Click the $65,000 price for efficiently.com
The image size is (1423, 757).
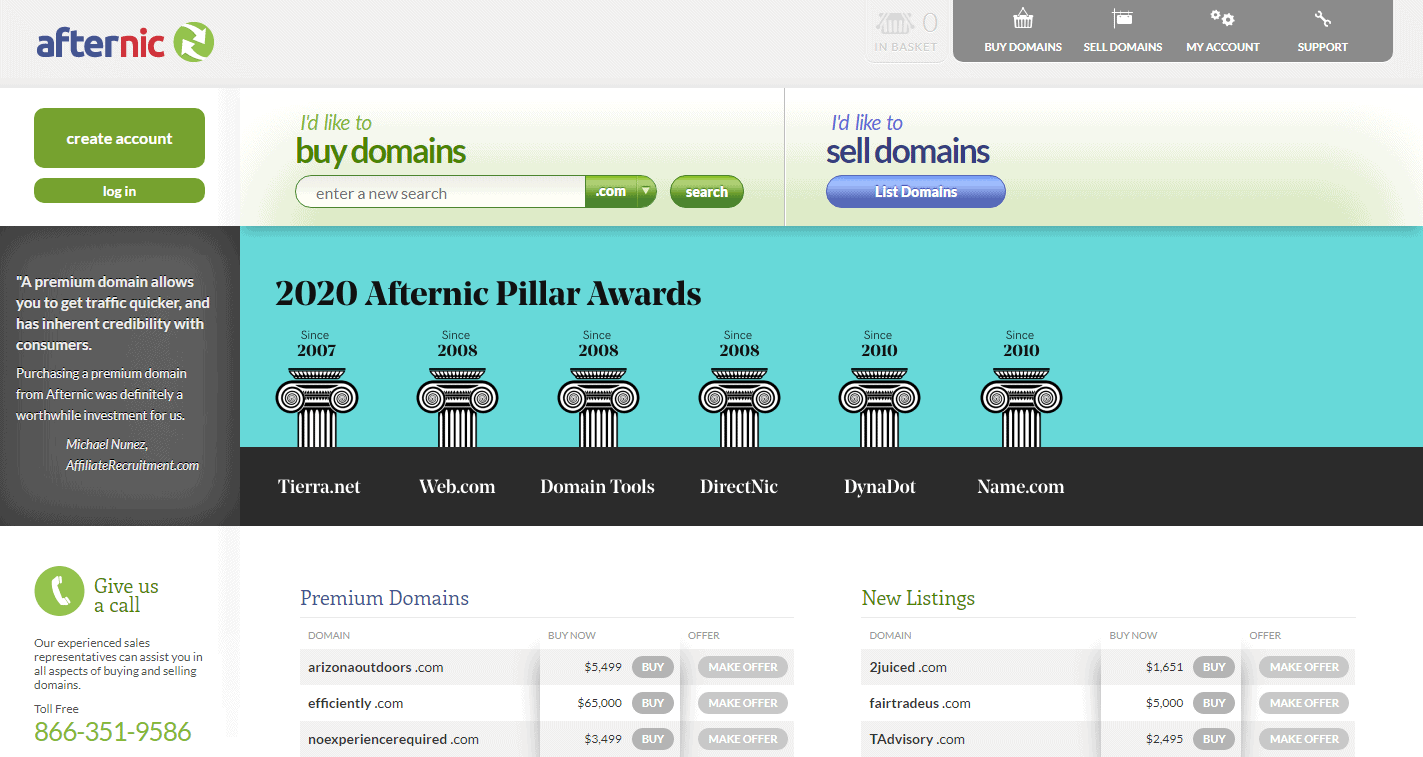pos(600,703)
